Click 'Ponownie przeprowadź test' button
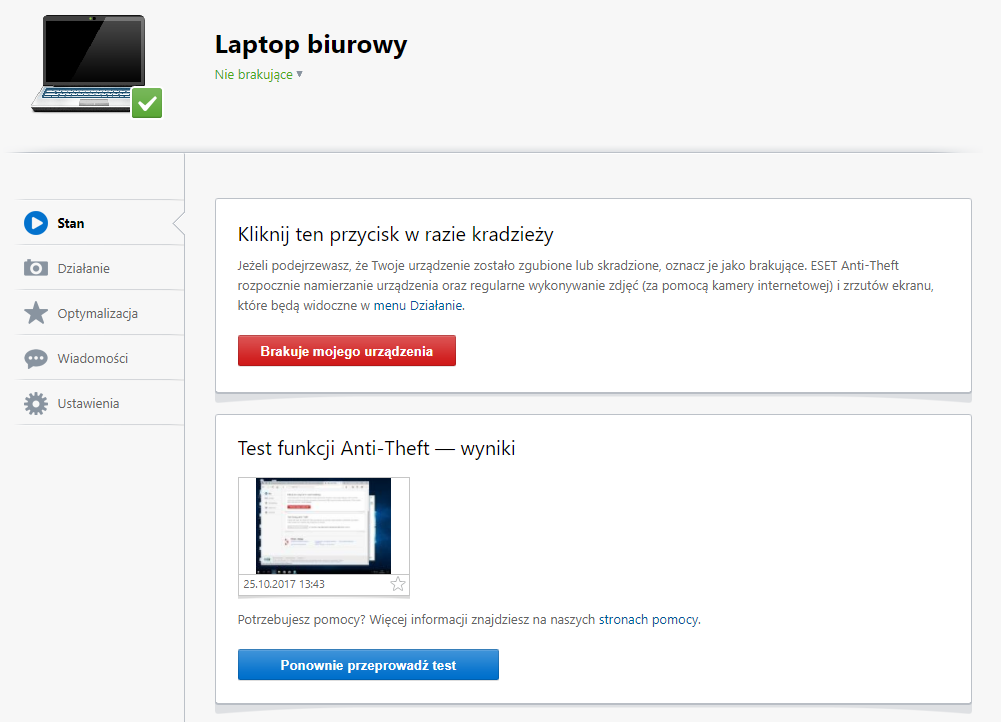The height and width of the screenshot is (722, 1001). click(x=368, y=665)
